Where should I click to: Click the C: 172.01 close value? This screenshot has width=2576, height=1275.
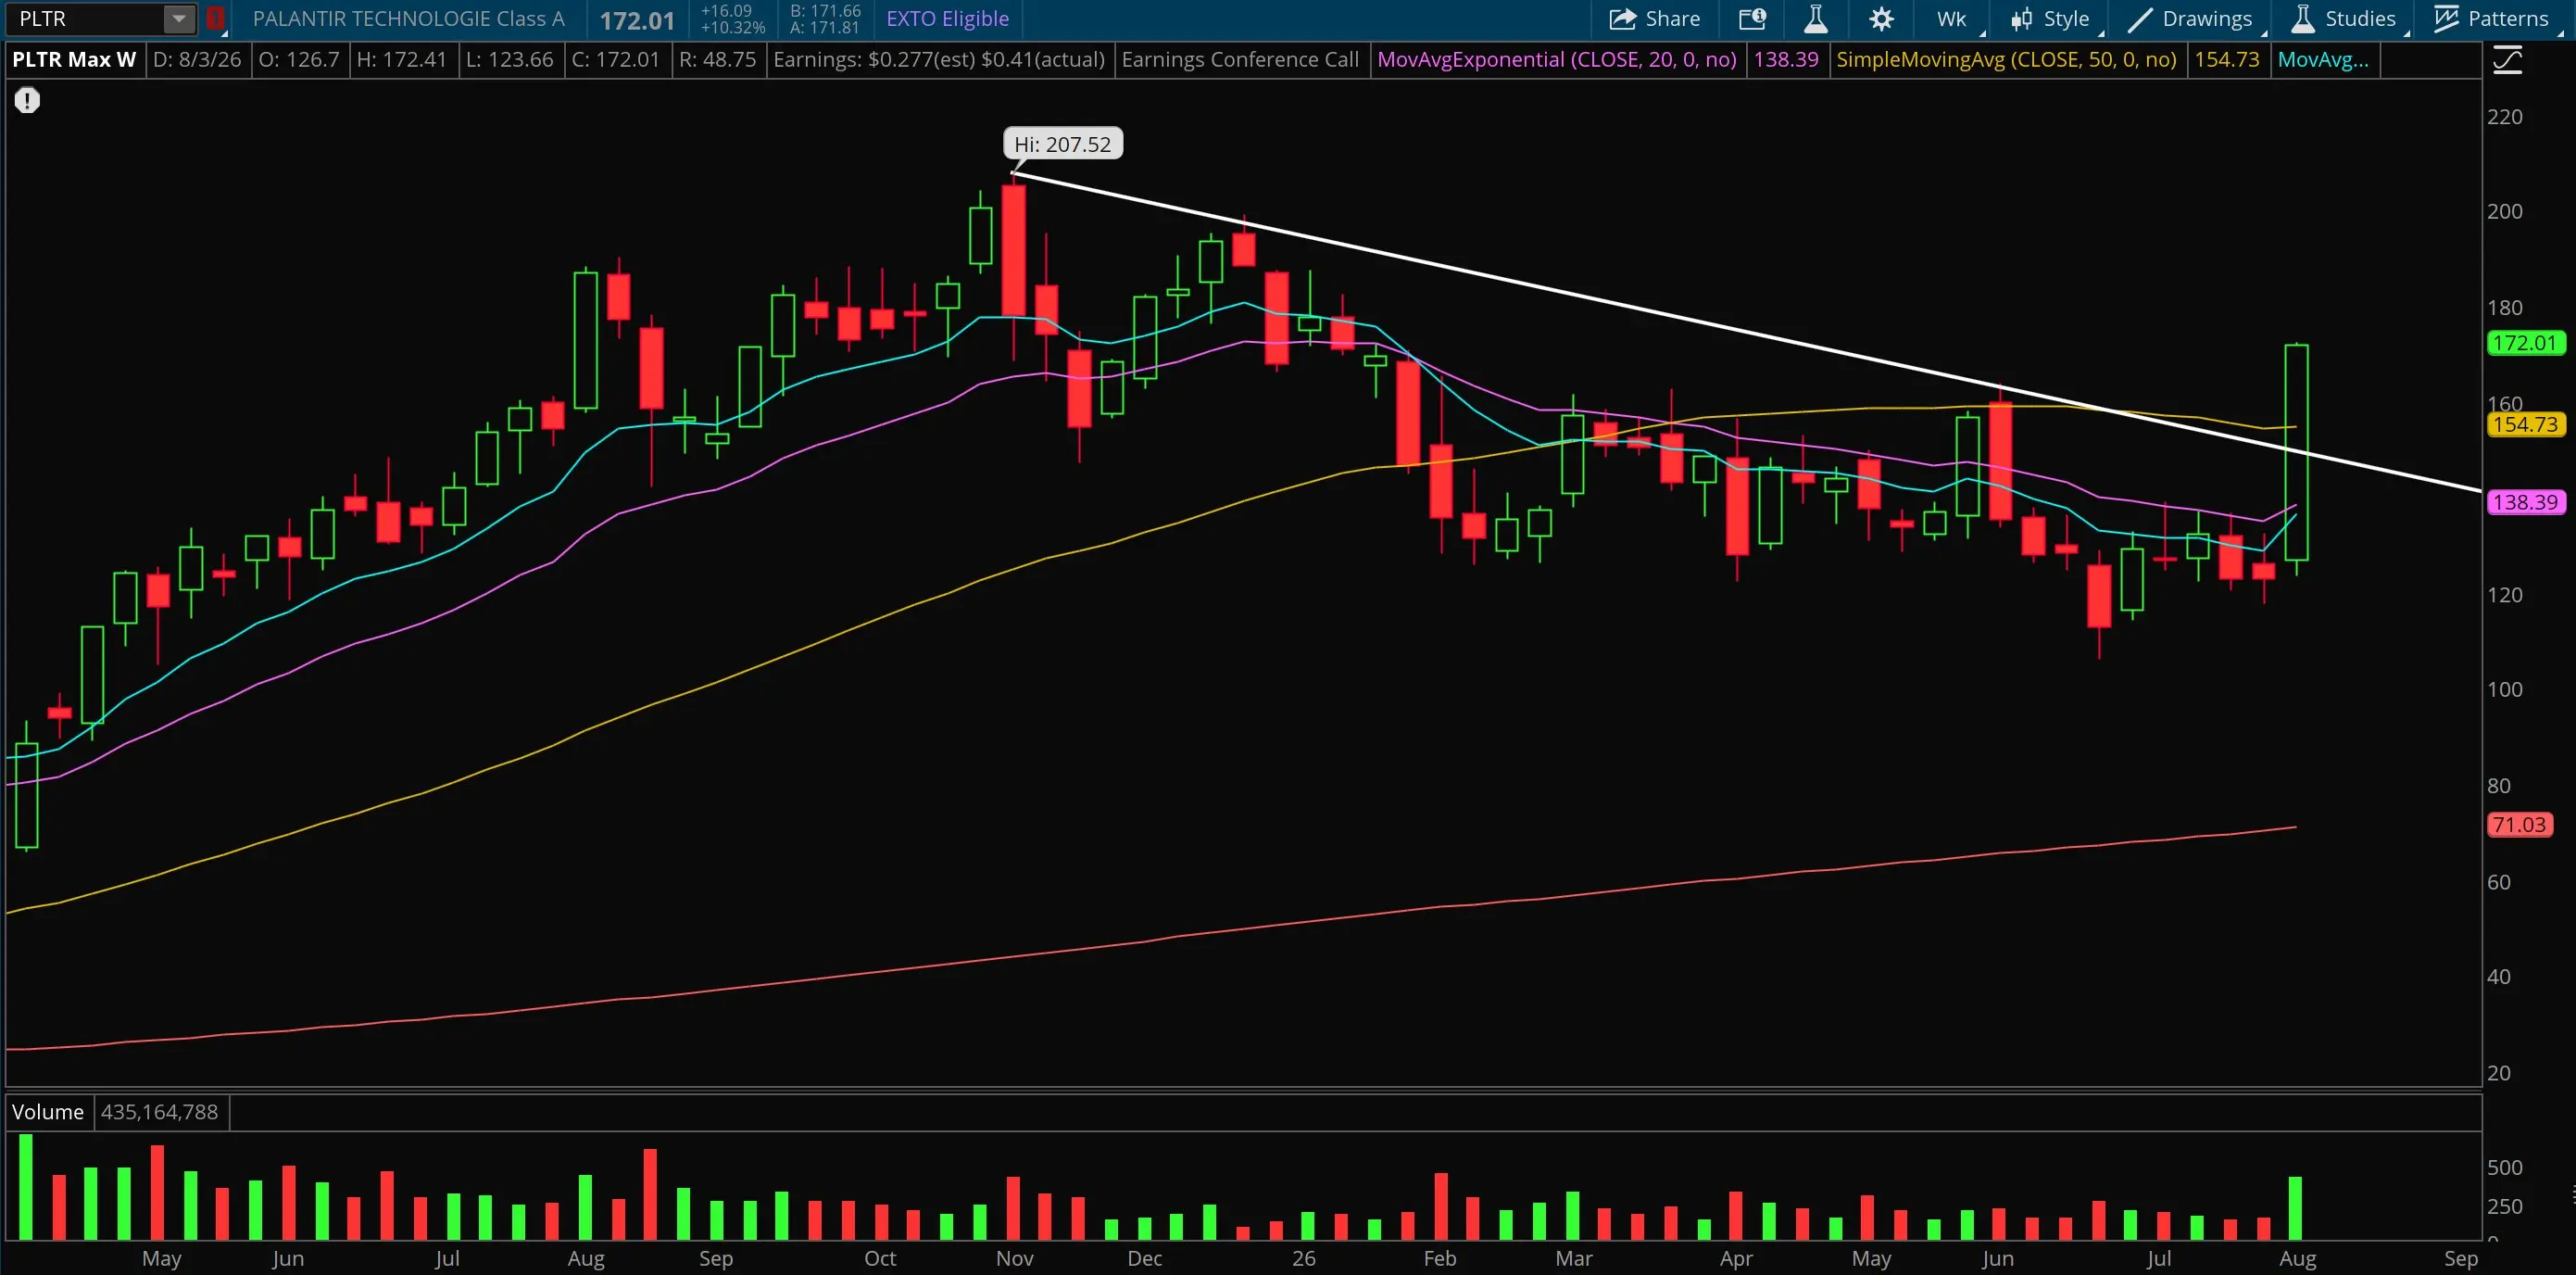point(616,59)
